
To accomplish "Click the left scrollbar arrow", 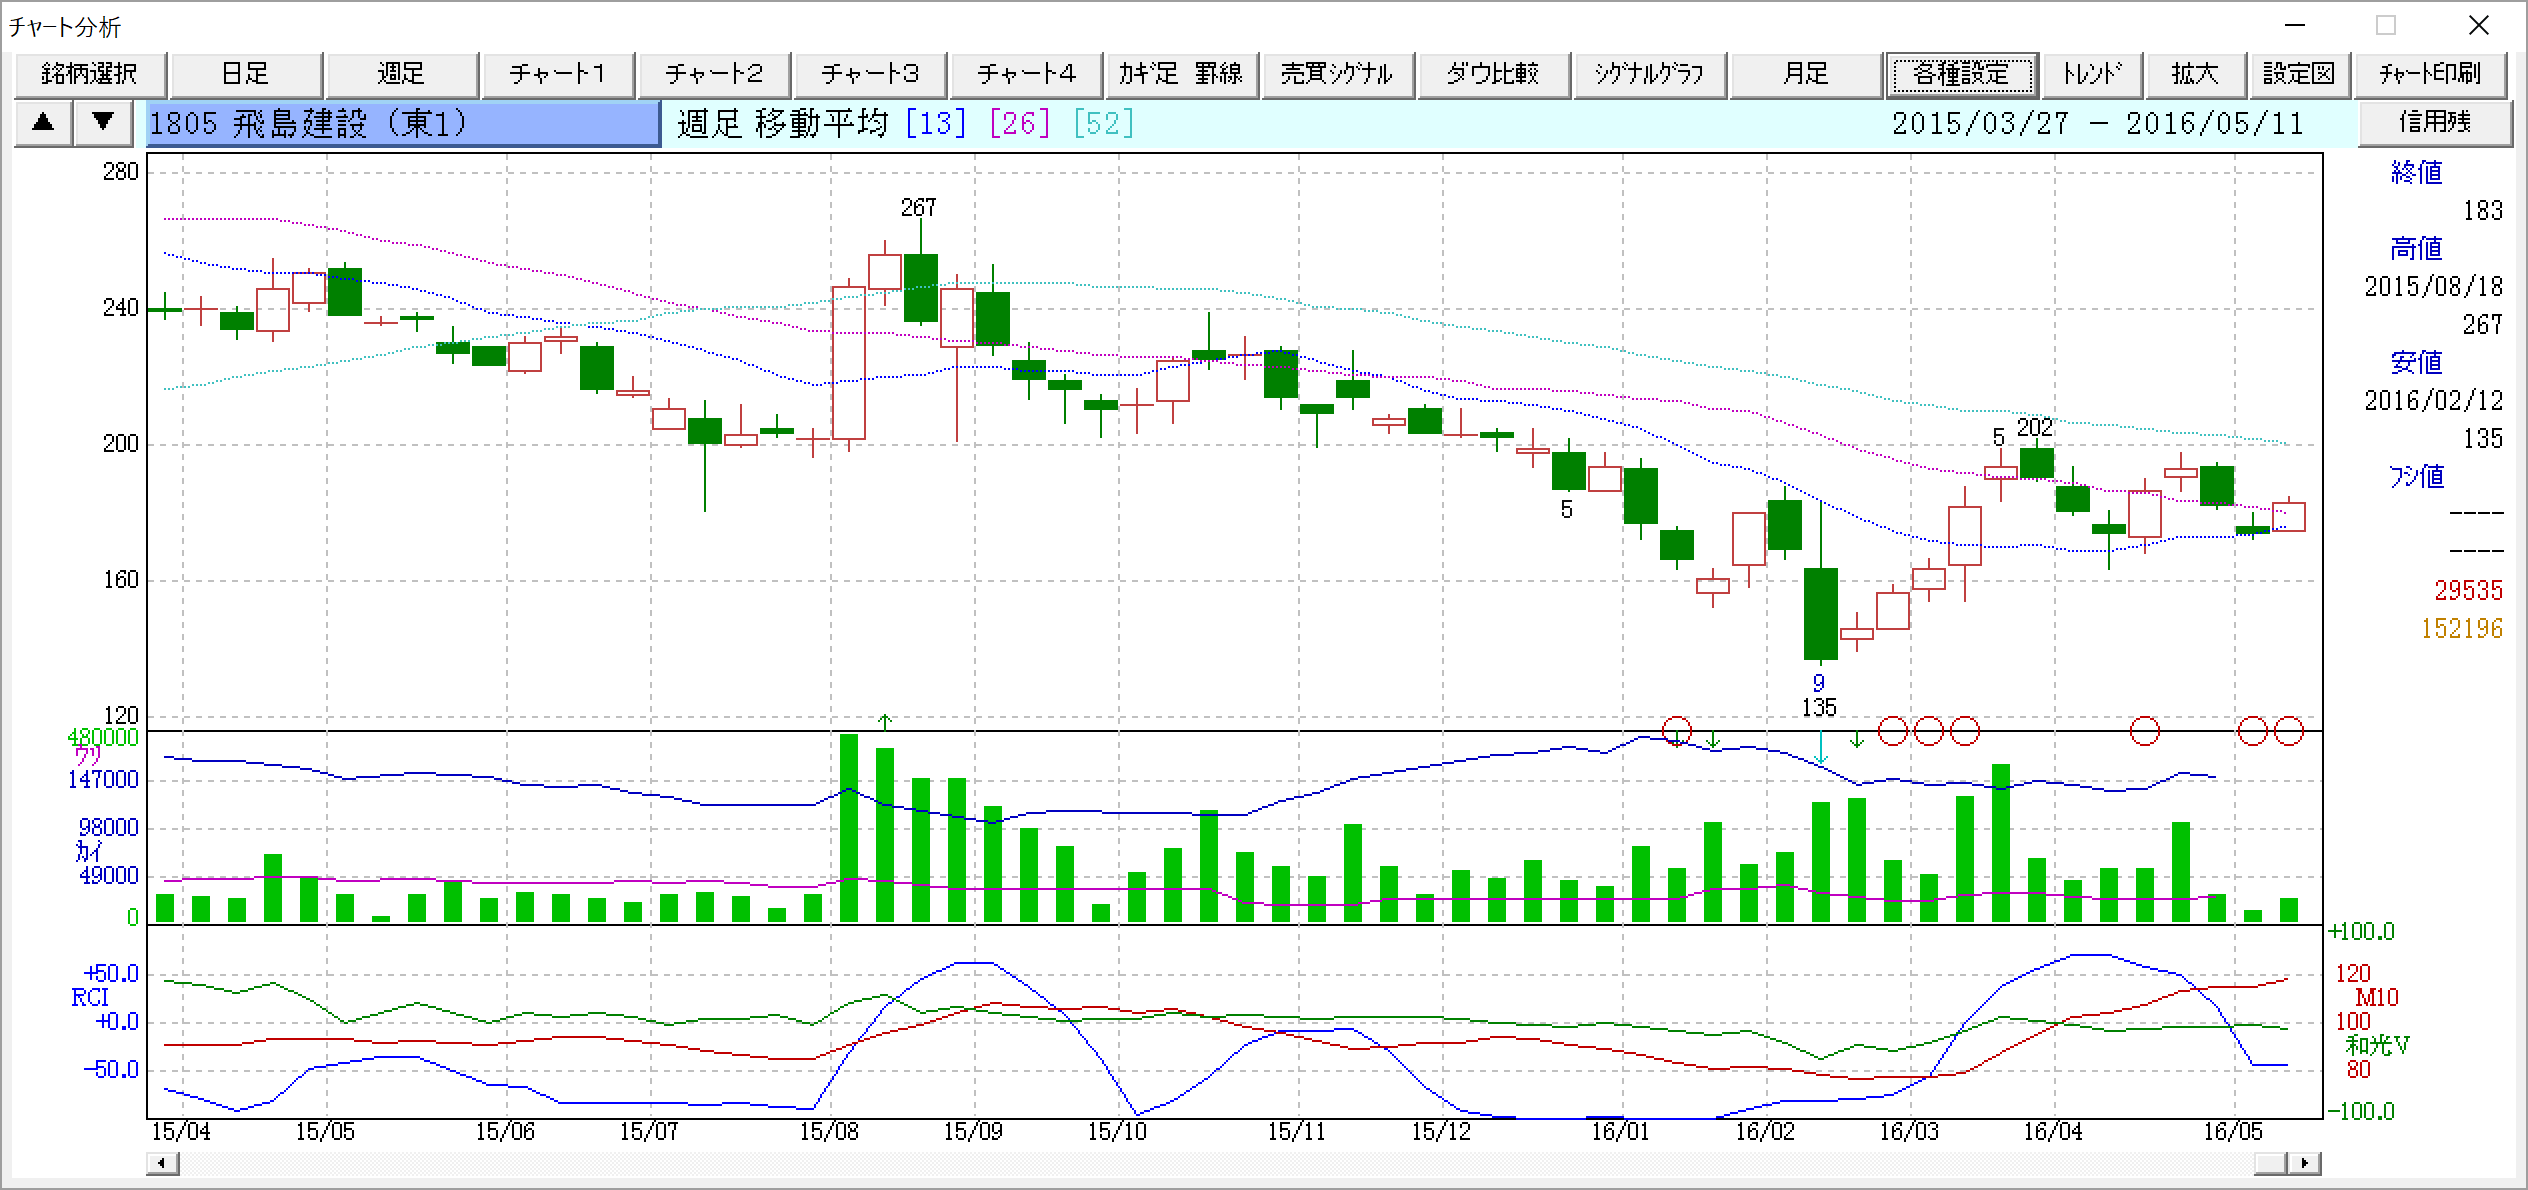I will (x=163, y=1163).
